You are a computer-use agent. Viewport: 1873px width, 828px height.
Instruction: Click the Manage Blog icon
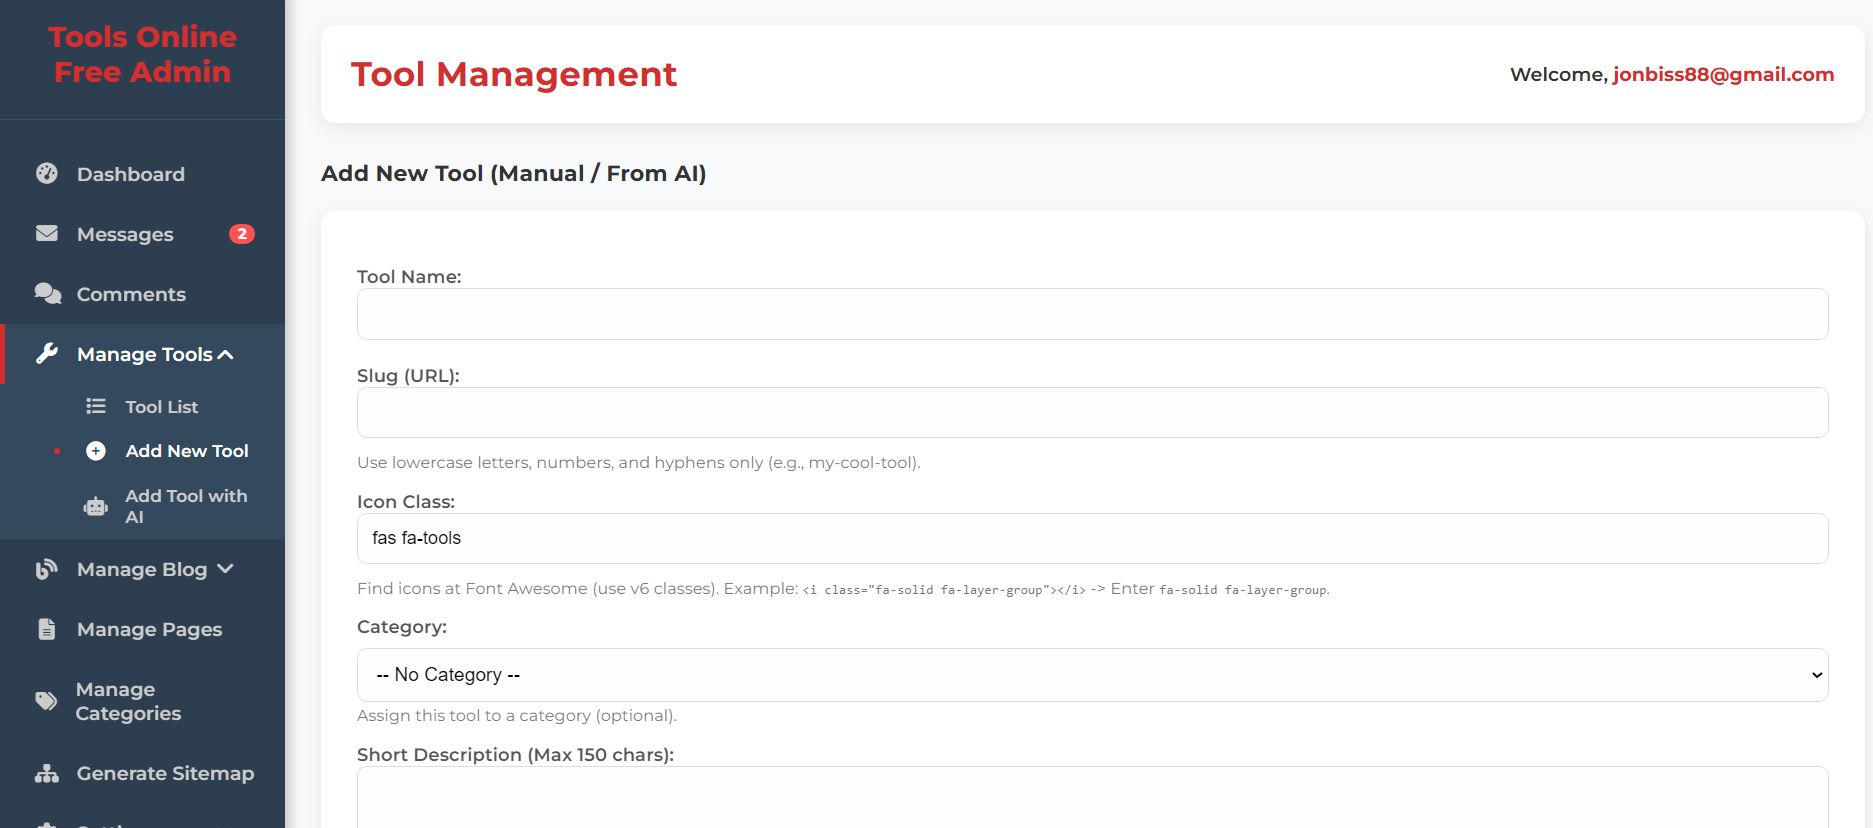pos(47,569)
